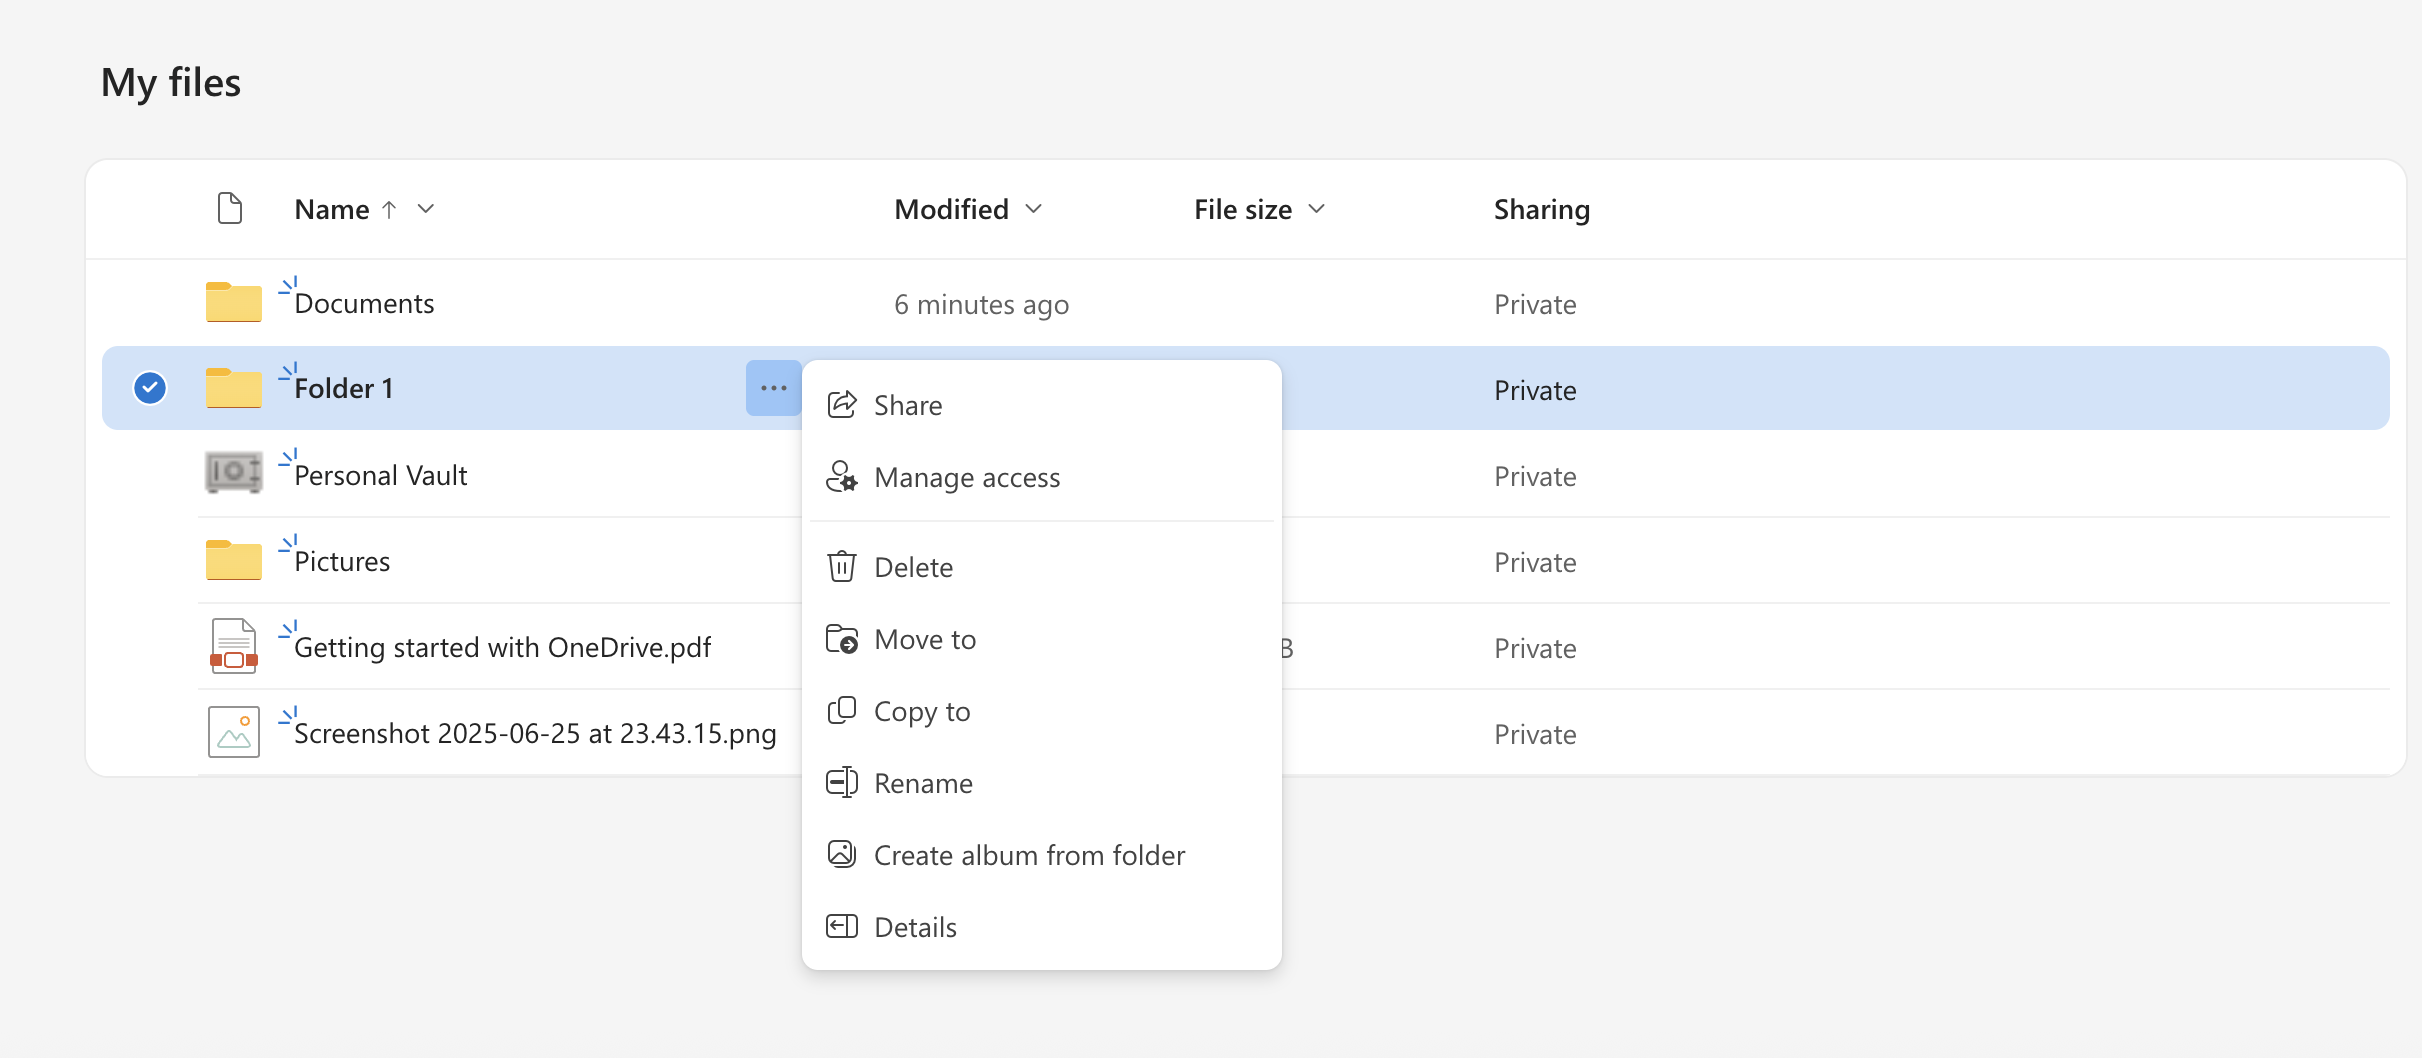Choose Create album from folder
This screenshot has height=1058, width=2422.
[1029, 855]
